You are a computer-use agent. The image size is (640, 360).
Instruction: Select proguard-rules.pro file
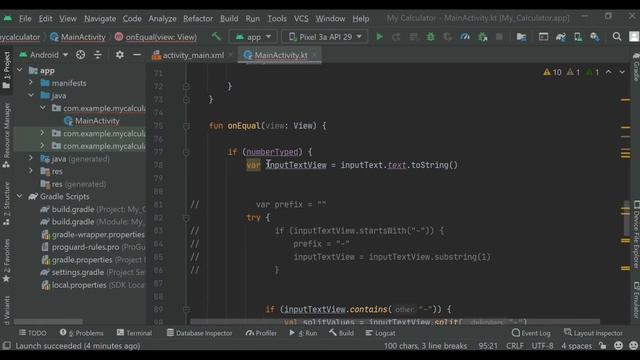point(92,247)
